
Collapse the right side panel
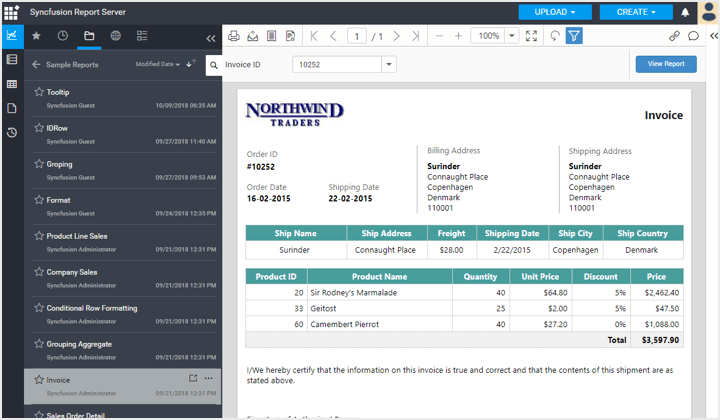(x=714, y=36)
